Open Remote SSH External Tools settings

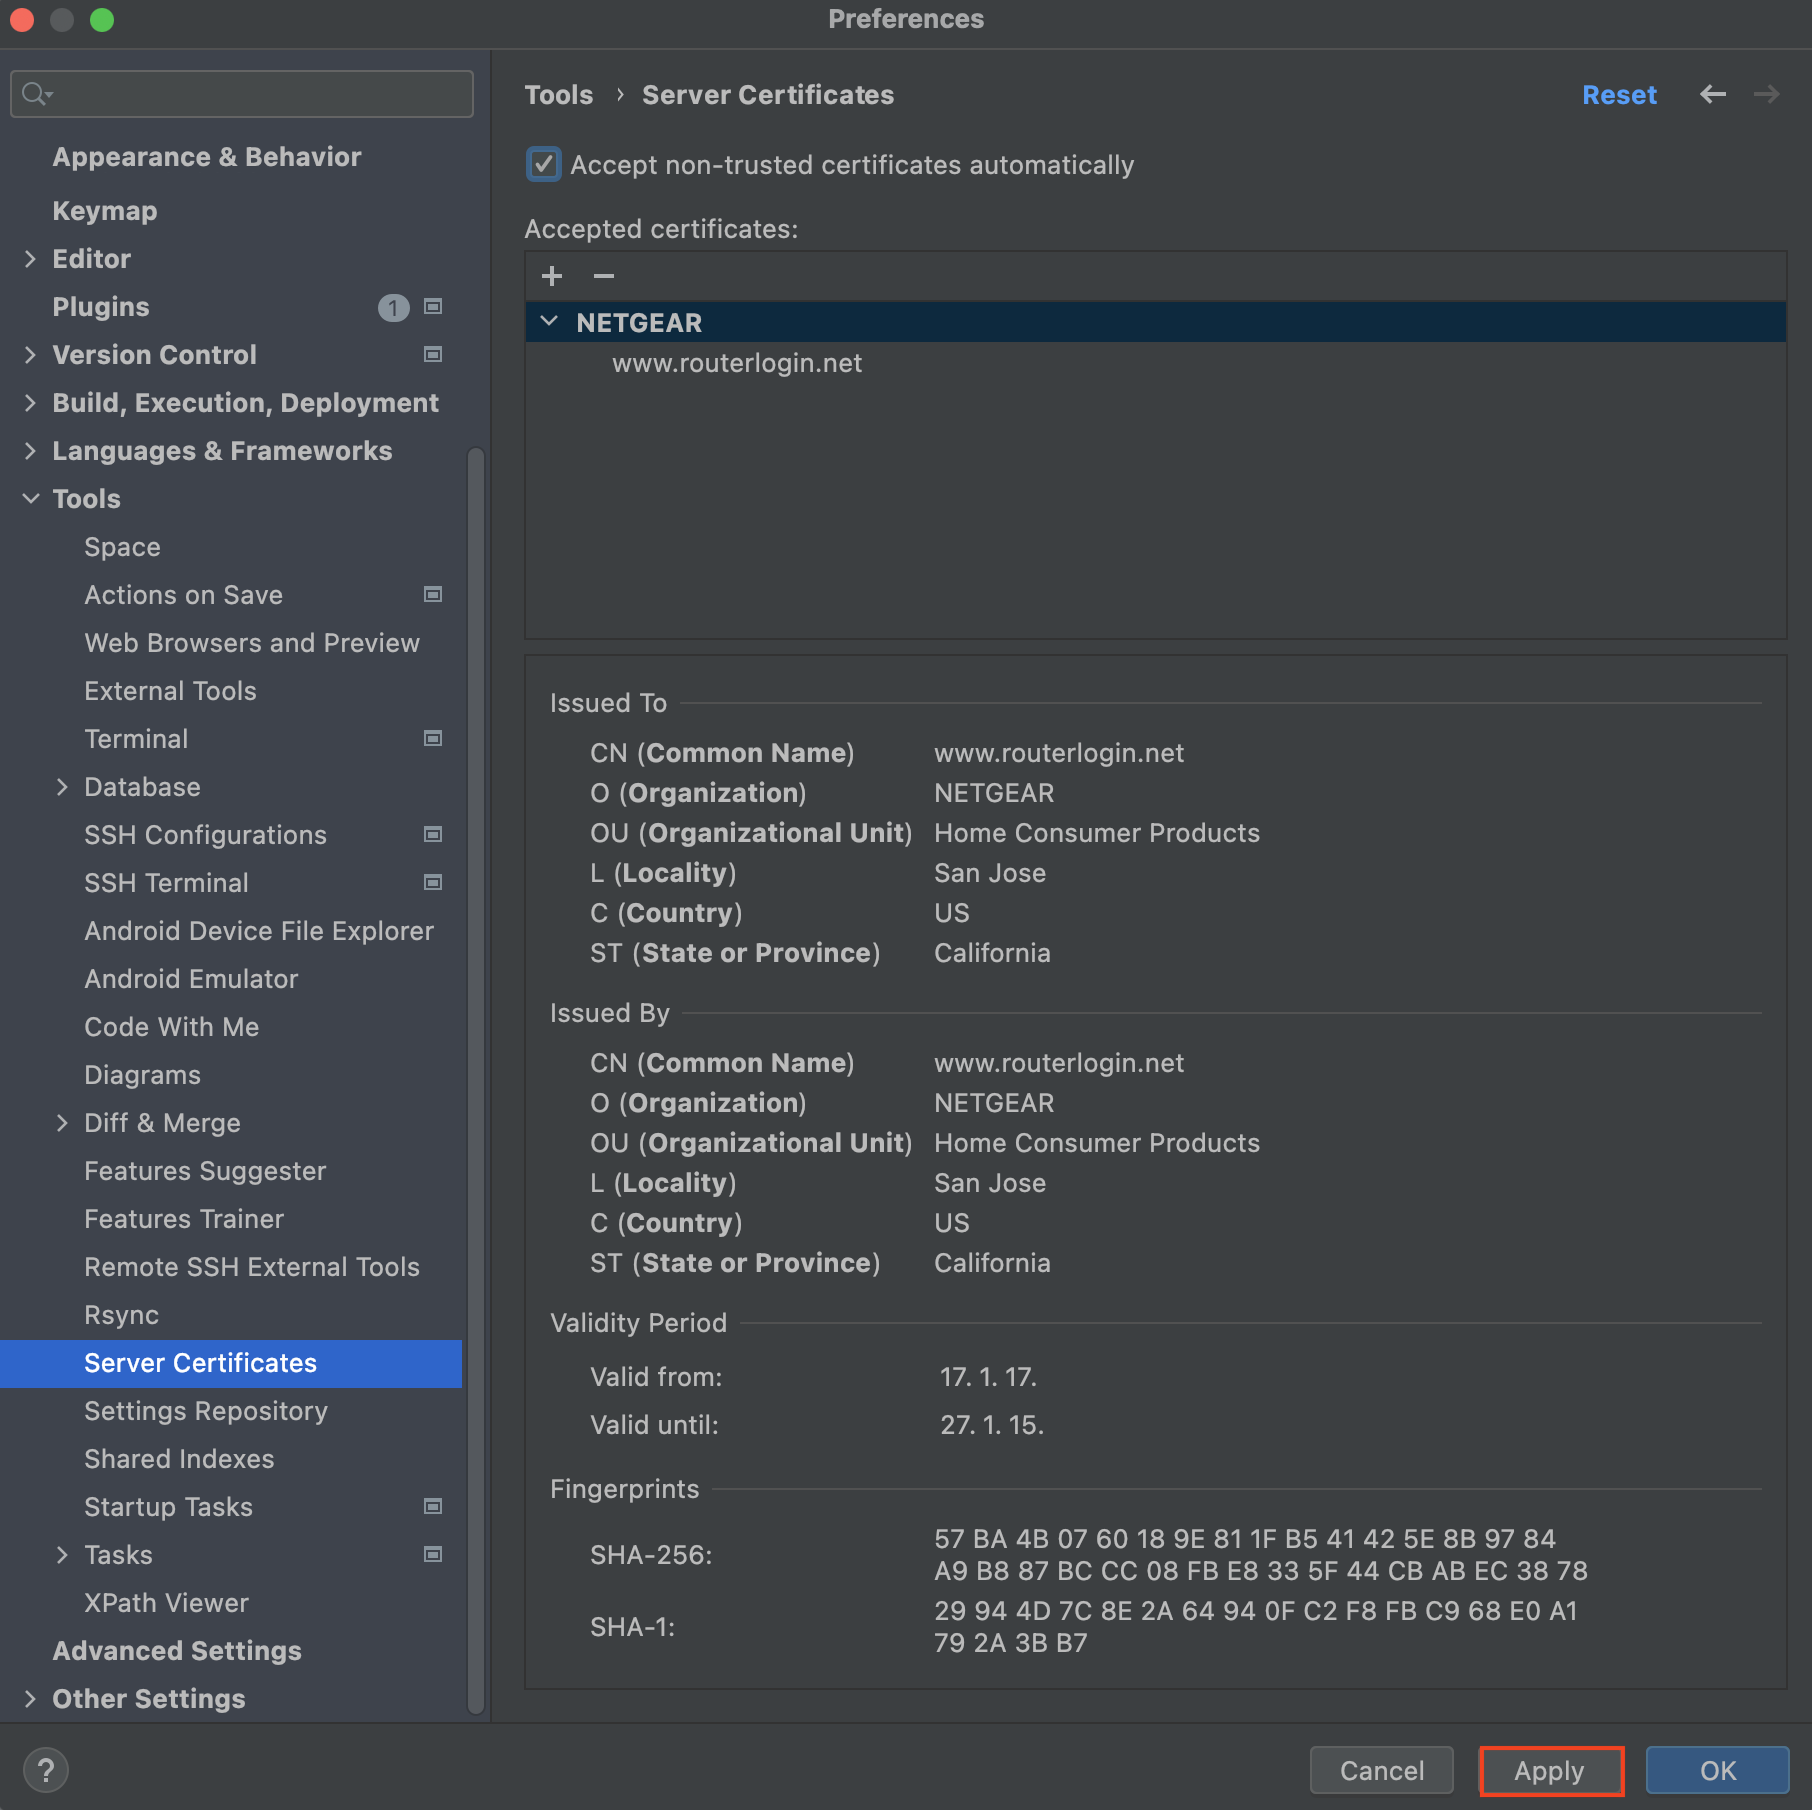[252, 1267]
